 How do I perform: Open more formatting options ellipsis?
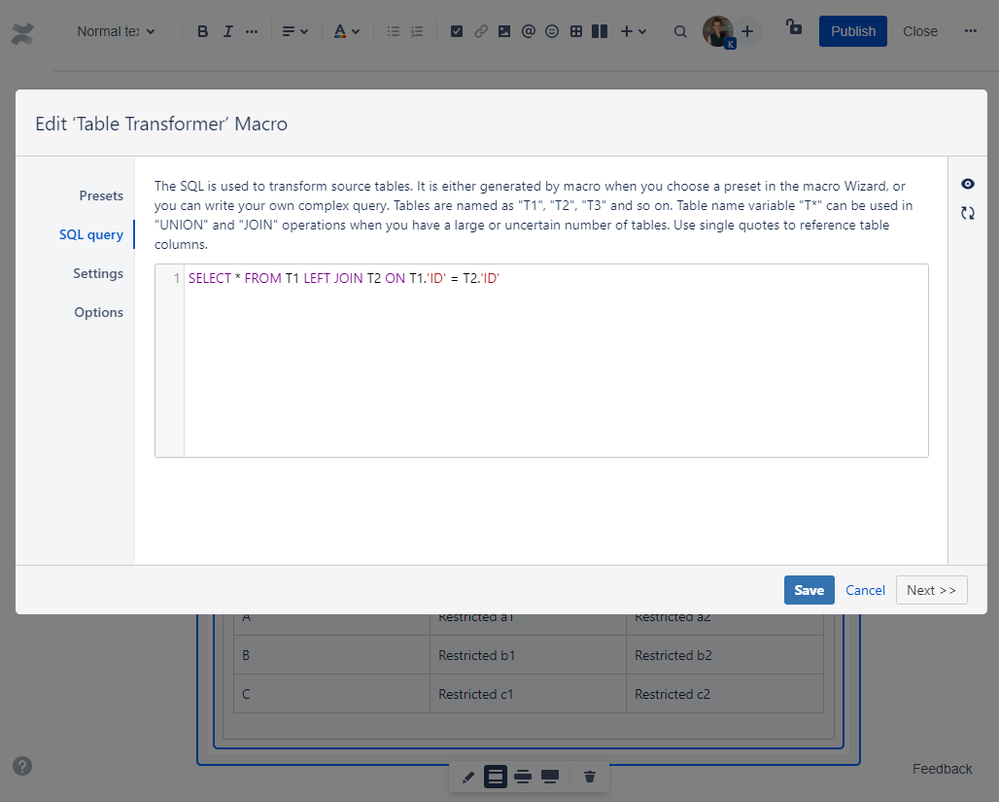pos(252,31)
